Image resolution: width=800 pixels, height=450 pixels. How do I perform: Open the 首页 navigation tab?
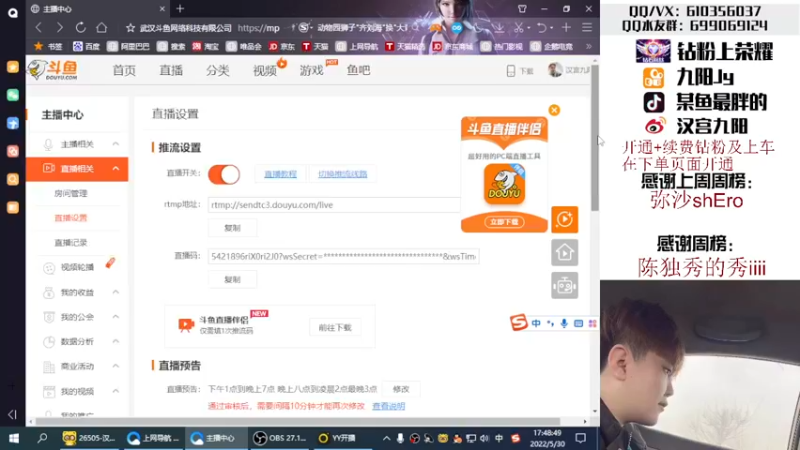(x=124, y=70)
